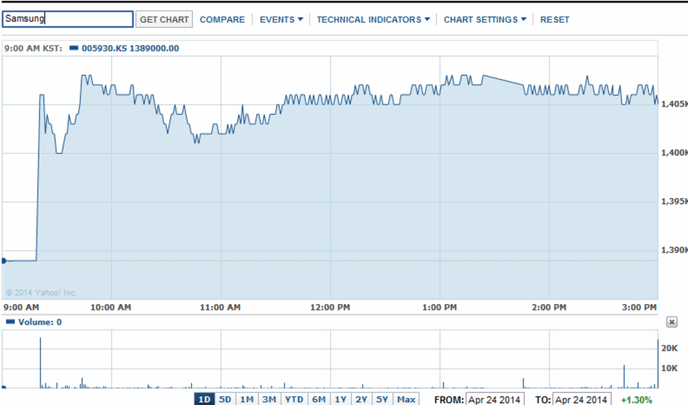This screenshot has height=405, width=688.
Task: Click the 10:00 AM axis label
Action: point(111,307)
